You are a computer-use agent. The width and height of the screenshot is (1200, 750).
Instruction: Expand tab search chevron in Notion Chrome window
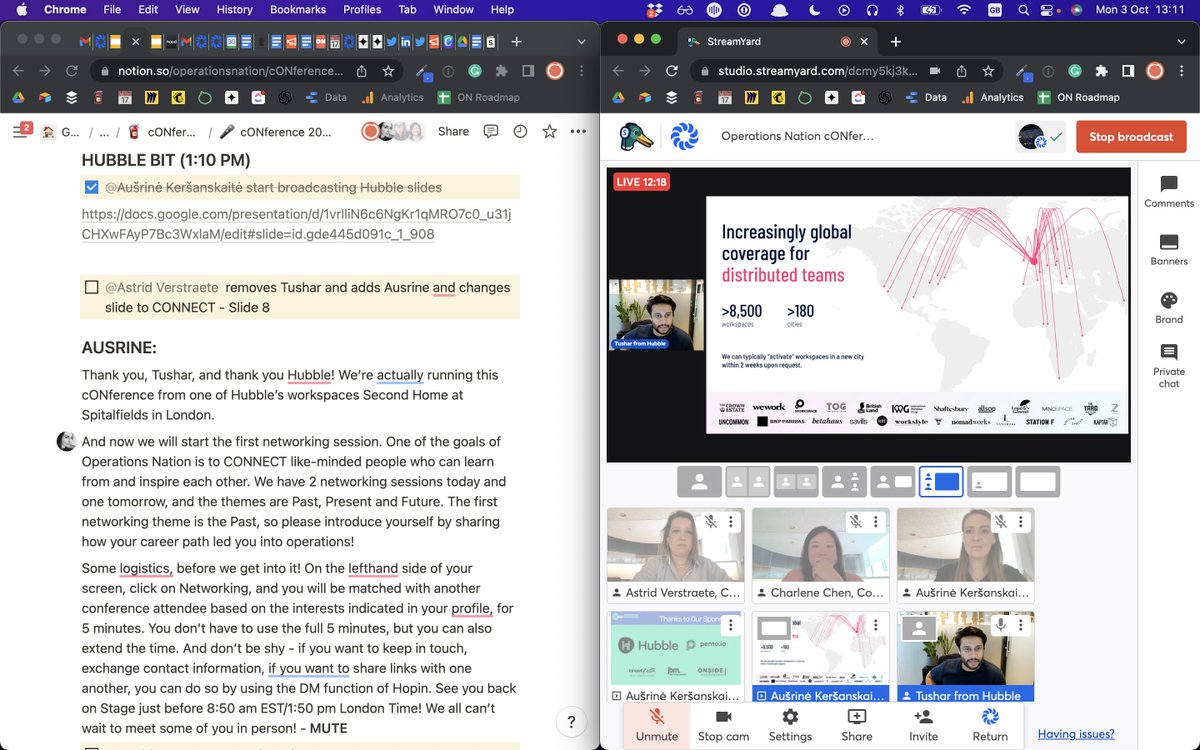(581, 42)
